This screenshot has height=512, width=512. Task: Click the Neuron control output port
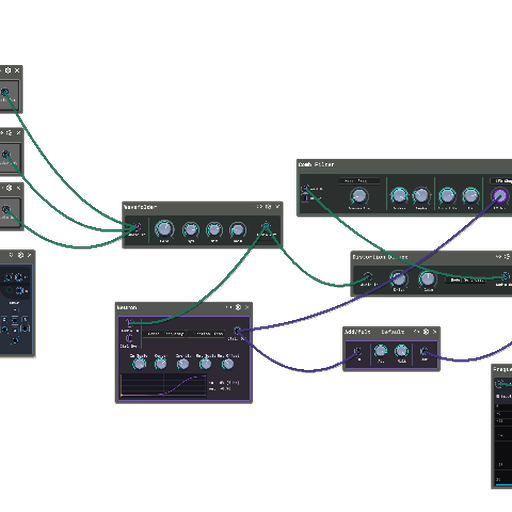click(237, 331)
